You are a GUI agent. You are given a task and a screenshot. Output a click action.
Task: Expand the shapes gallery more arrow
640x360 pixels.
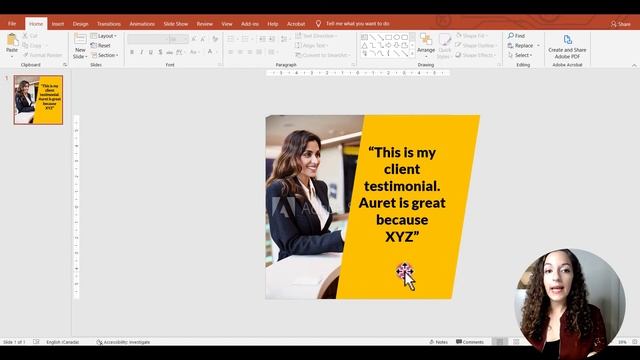(412, 54)
